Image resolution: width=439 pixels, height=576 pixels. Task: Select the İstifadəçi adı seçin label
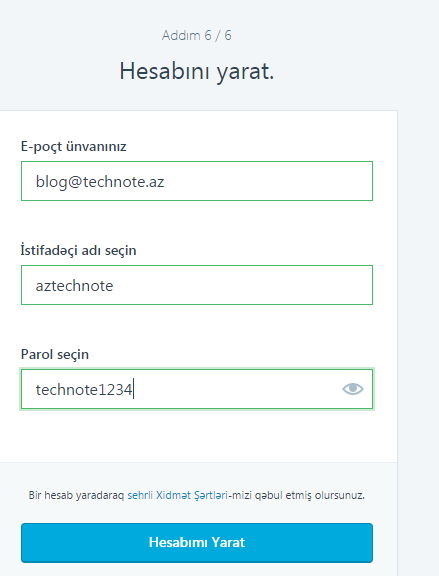tap(78, 251)
